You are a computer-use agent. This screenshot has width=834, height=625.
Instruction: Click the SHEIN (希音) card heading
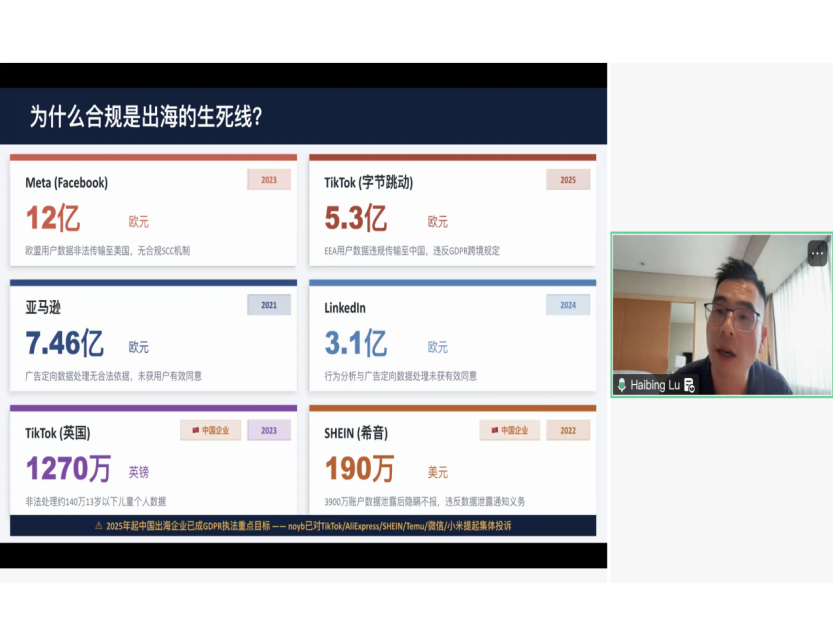pyautogui.click(x=356, y=433)
